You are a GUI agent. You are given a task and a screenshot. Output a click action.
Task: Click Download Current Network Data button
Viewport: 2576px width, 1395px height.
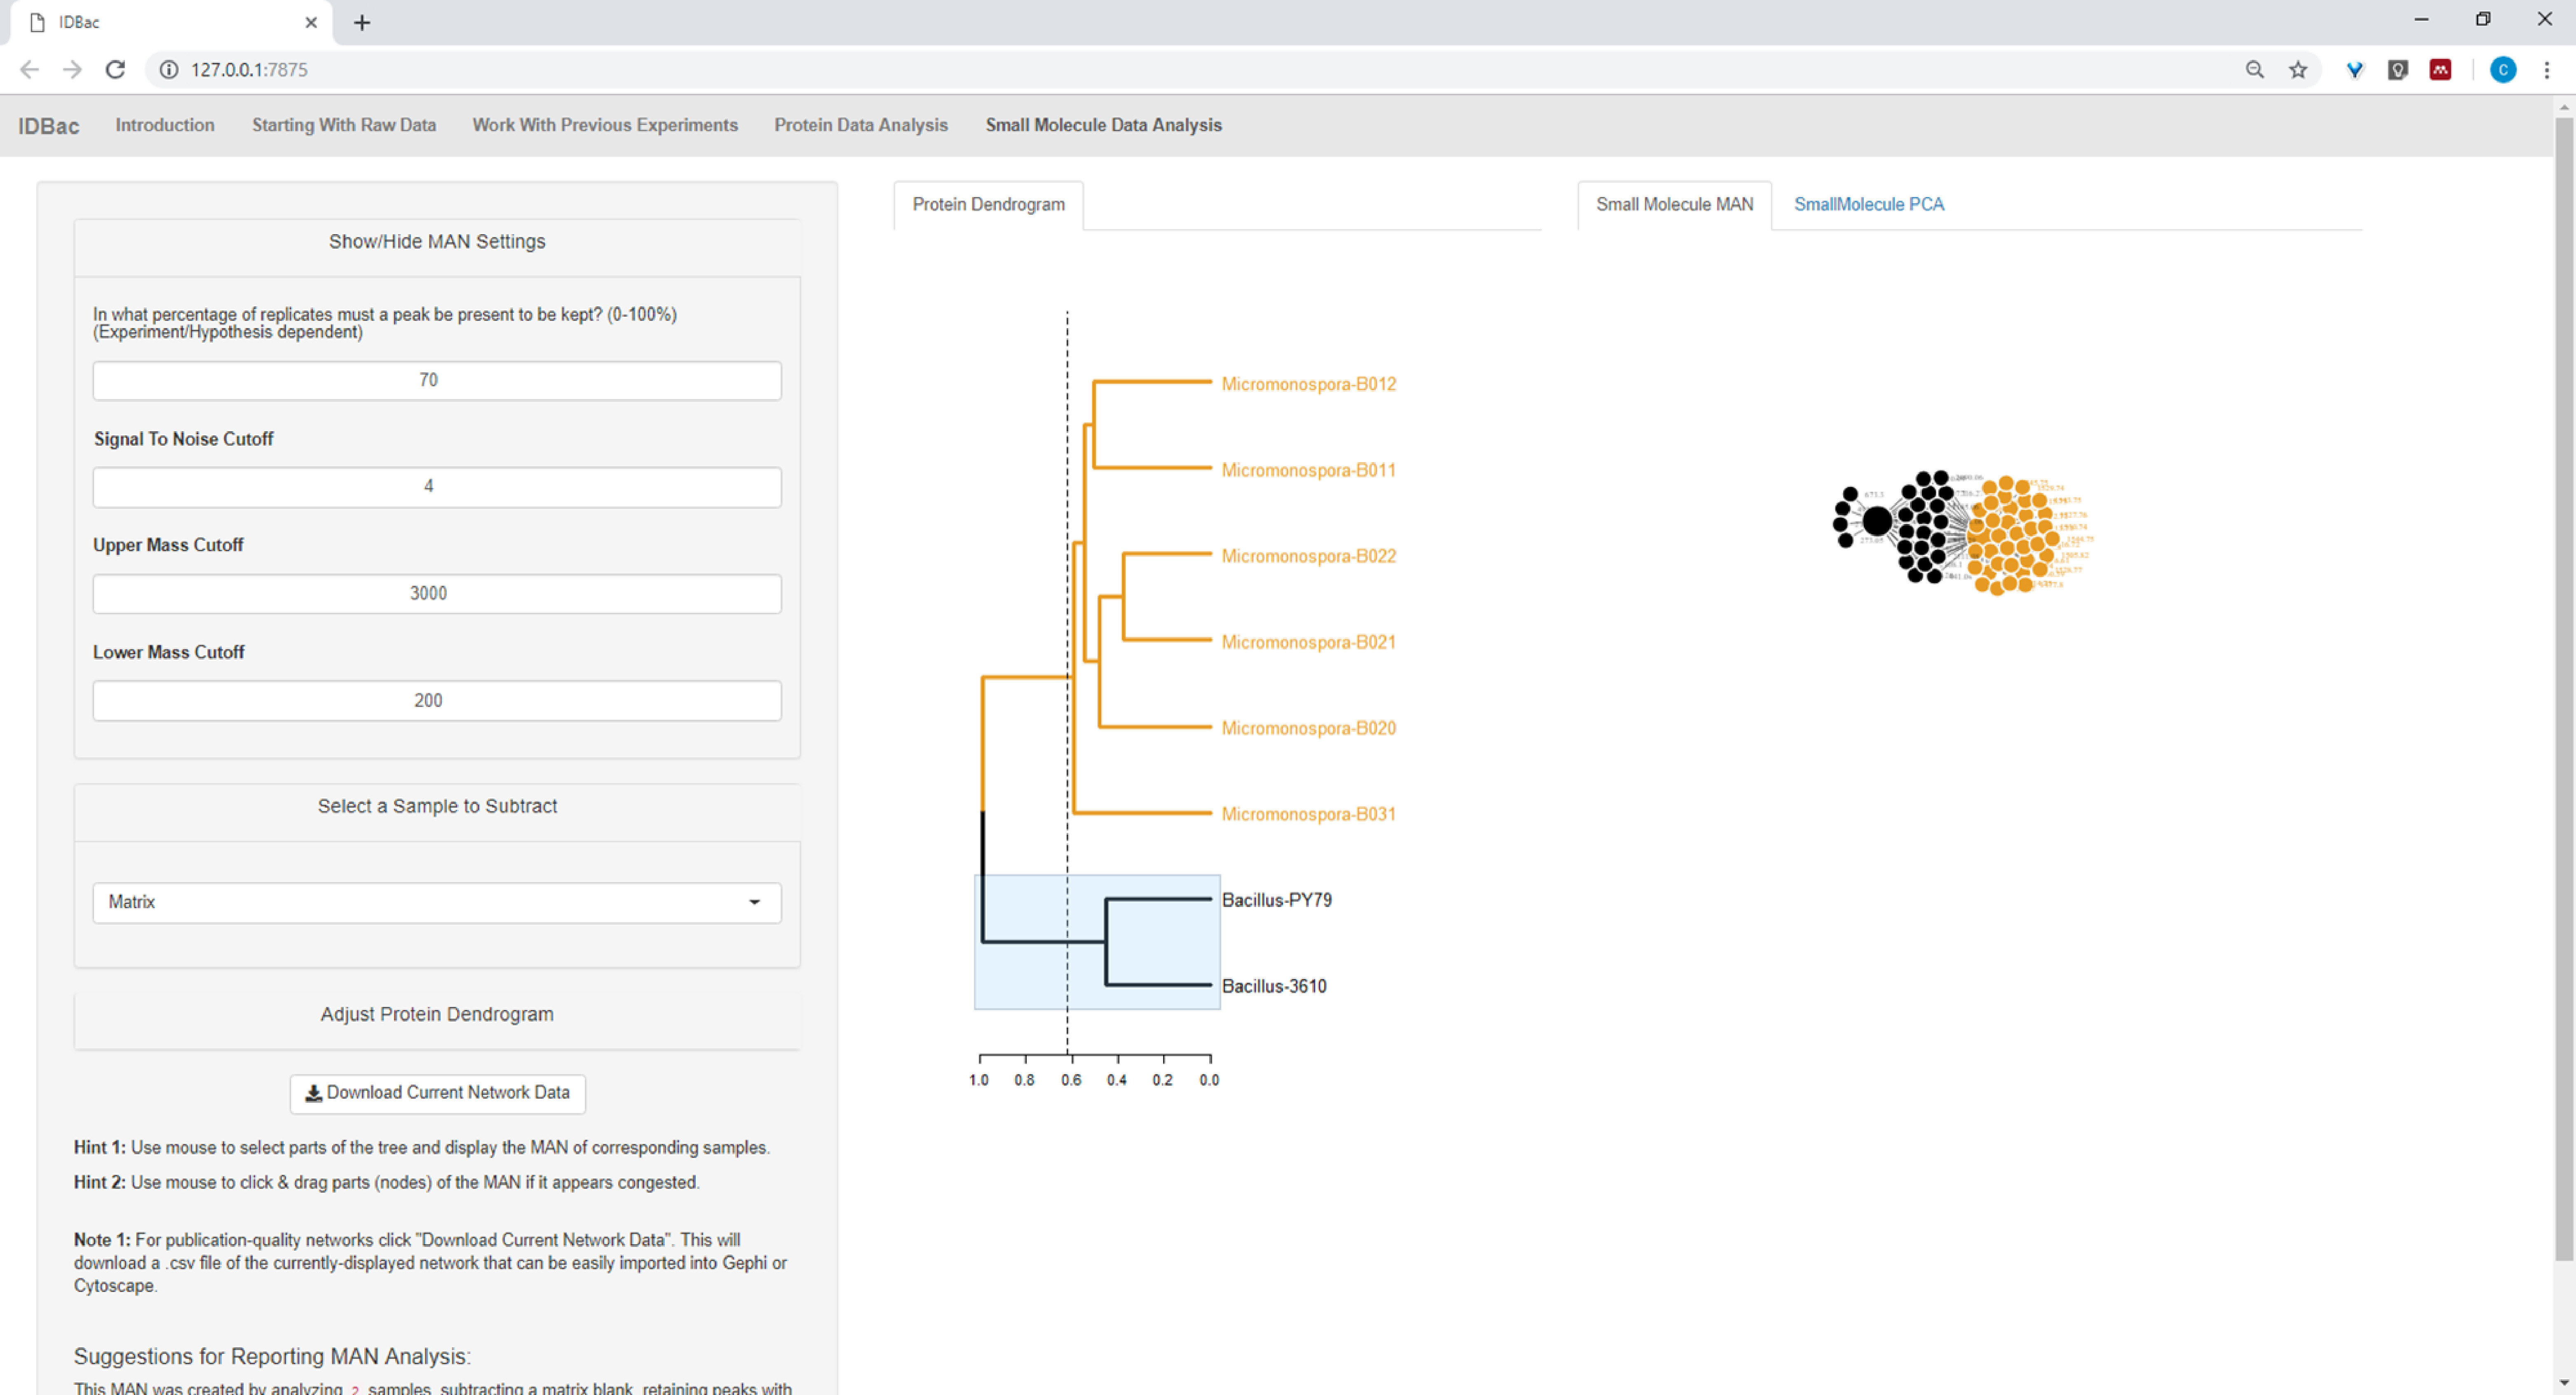tap(437, 1093)
